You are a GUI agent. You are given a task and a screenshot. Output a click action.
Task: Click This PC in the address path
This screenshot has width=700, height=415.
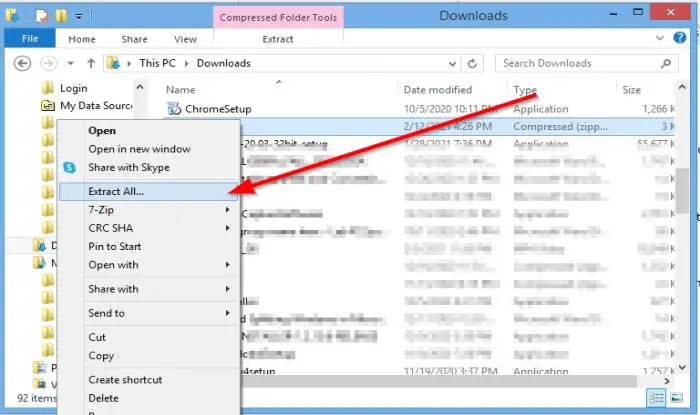[x=158, y=63]
